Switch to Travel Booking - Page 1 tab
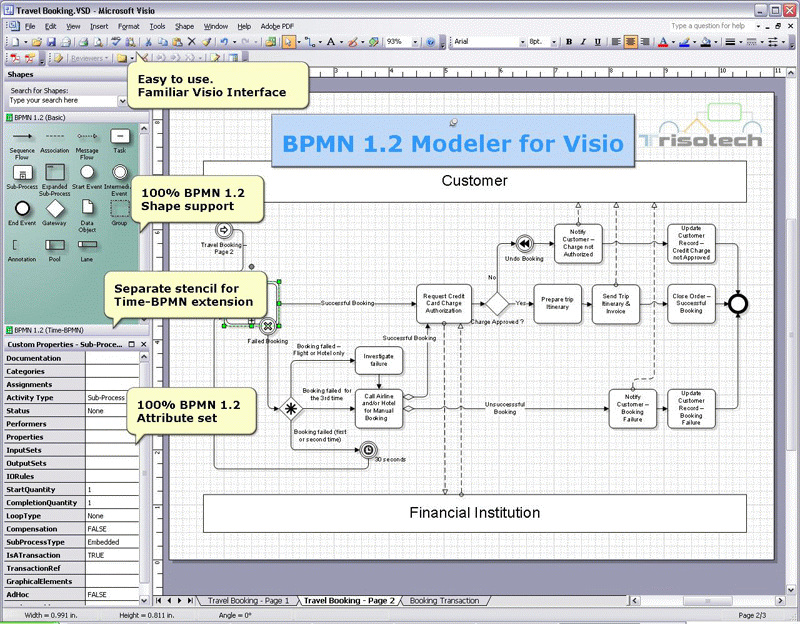 click(x=248, y=601)
